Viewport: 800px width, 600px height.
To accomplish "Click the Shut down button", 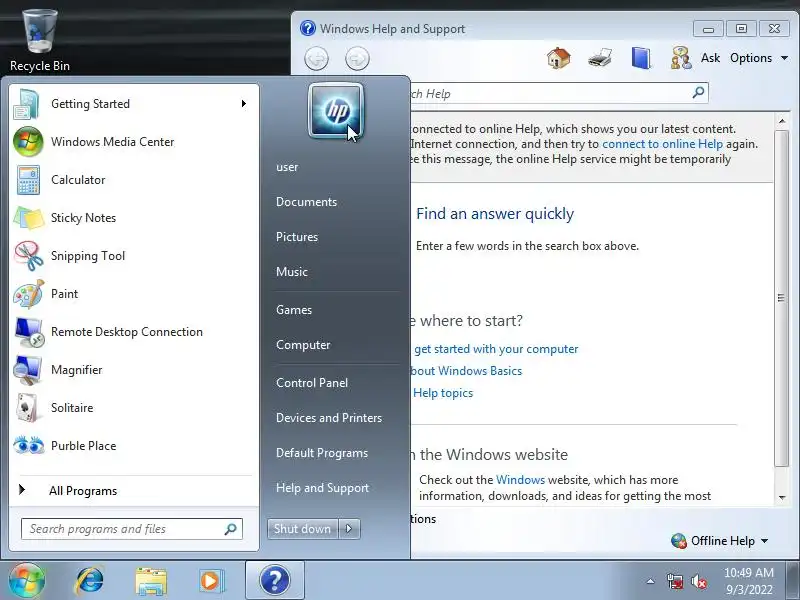I will [x=303, y=529].
